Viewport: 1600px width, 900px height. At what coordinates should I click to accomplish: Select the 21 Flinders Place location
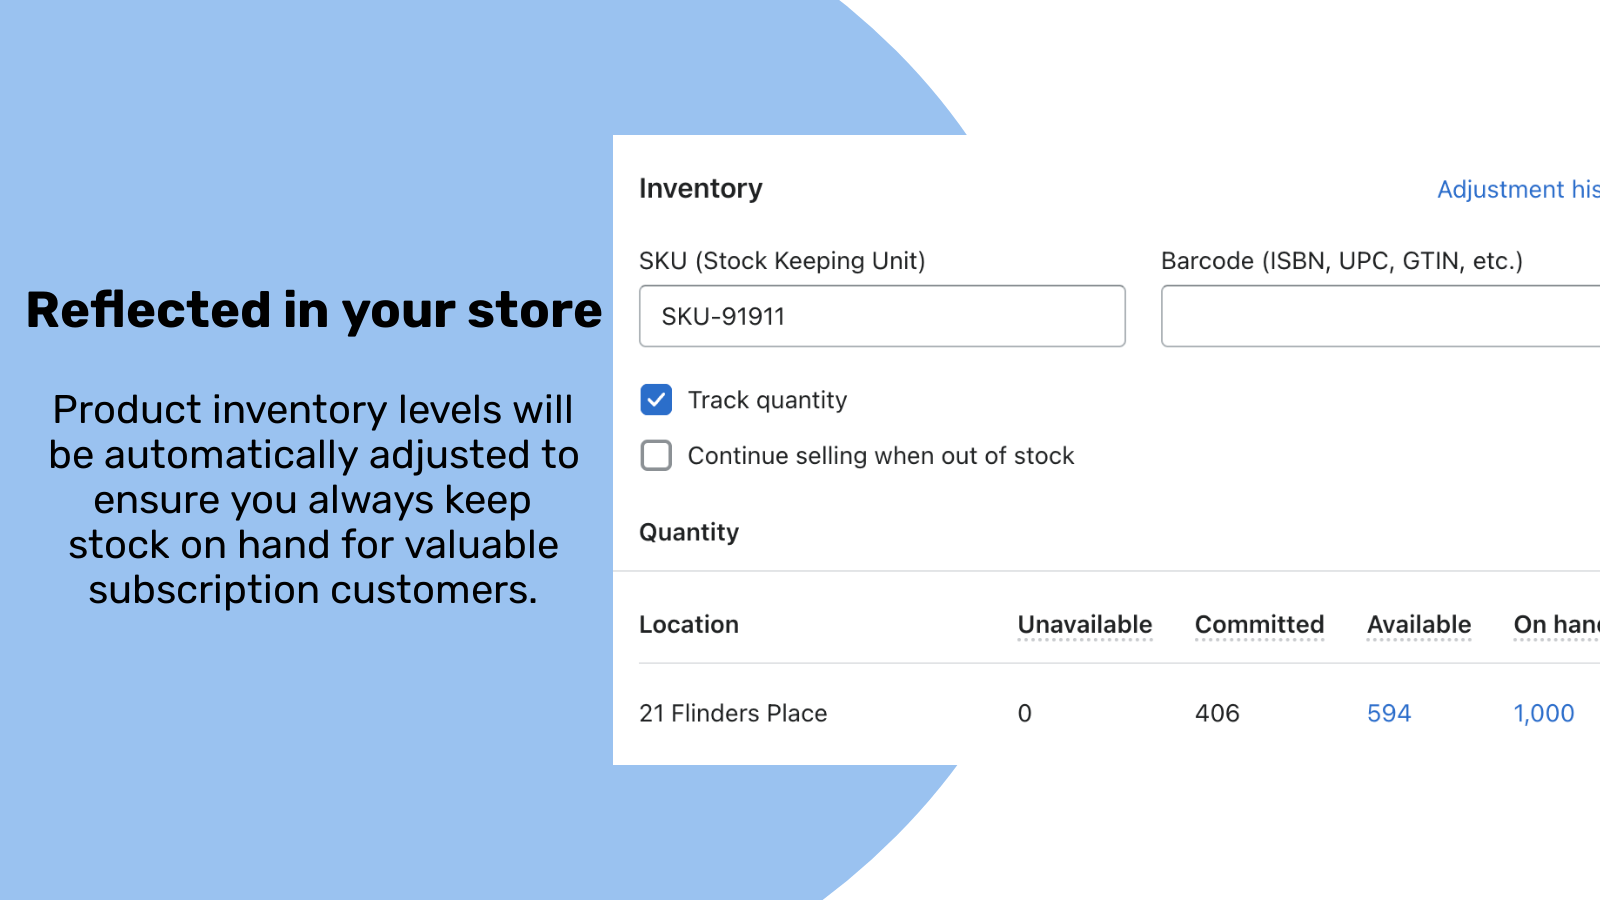[x=733, y=713]
